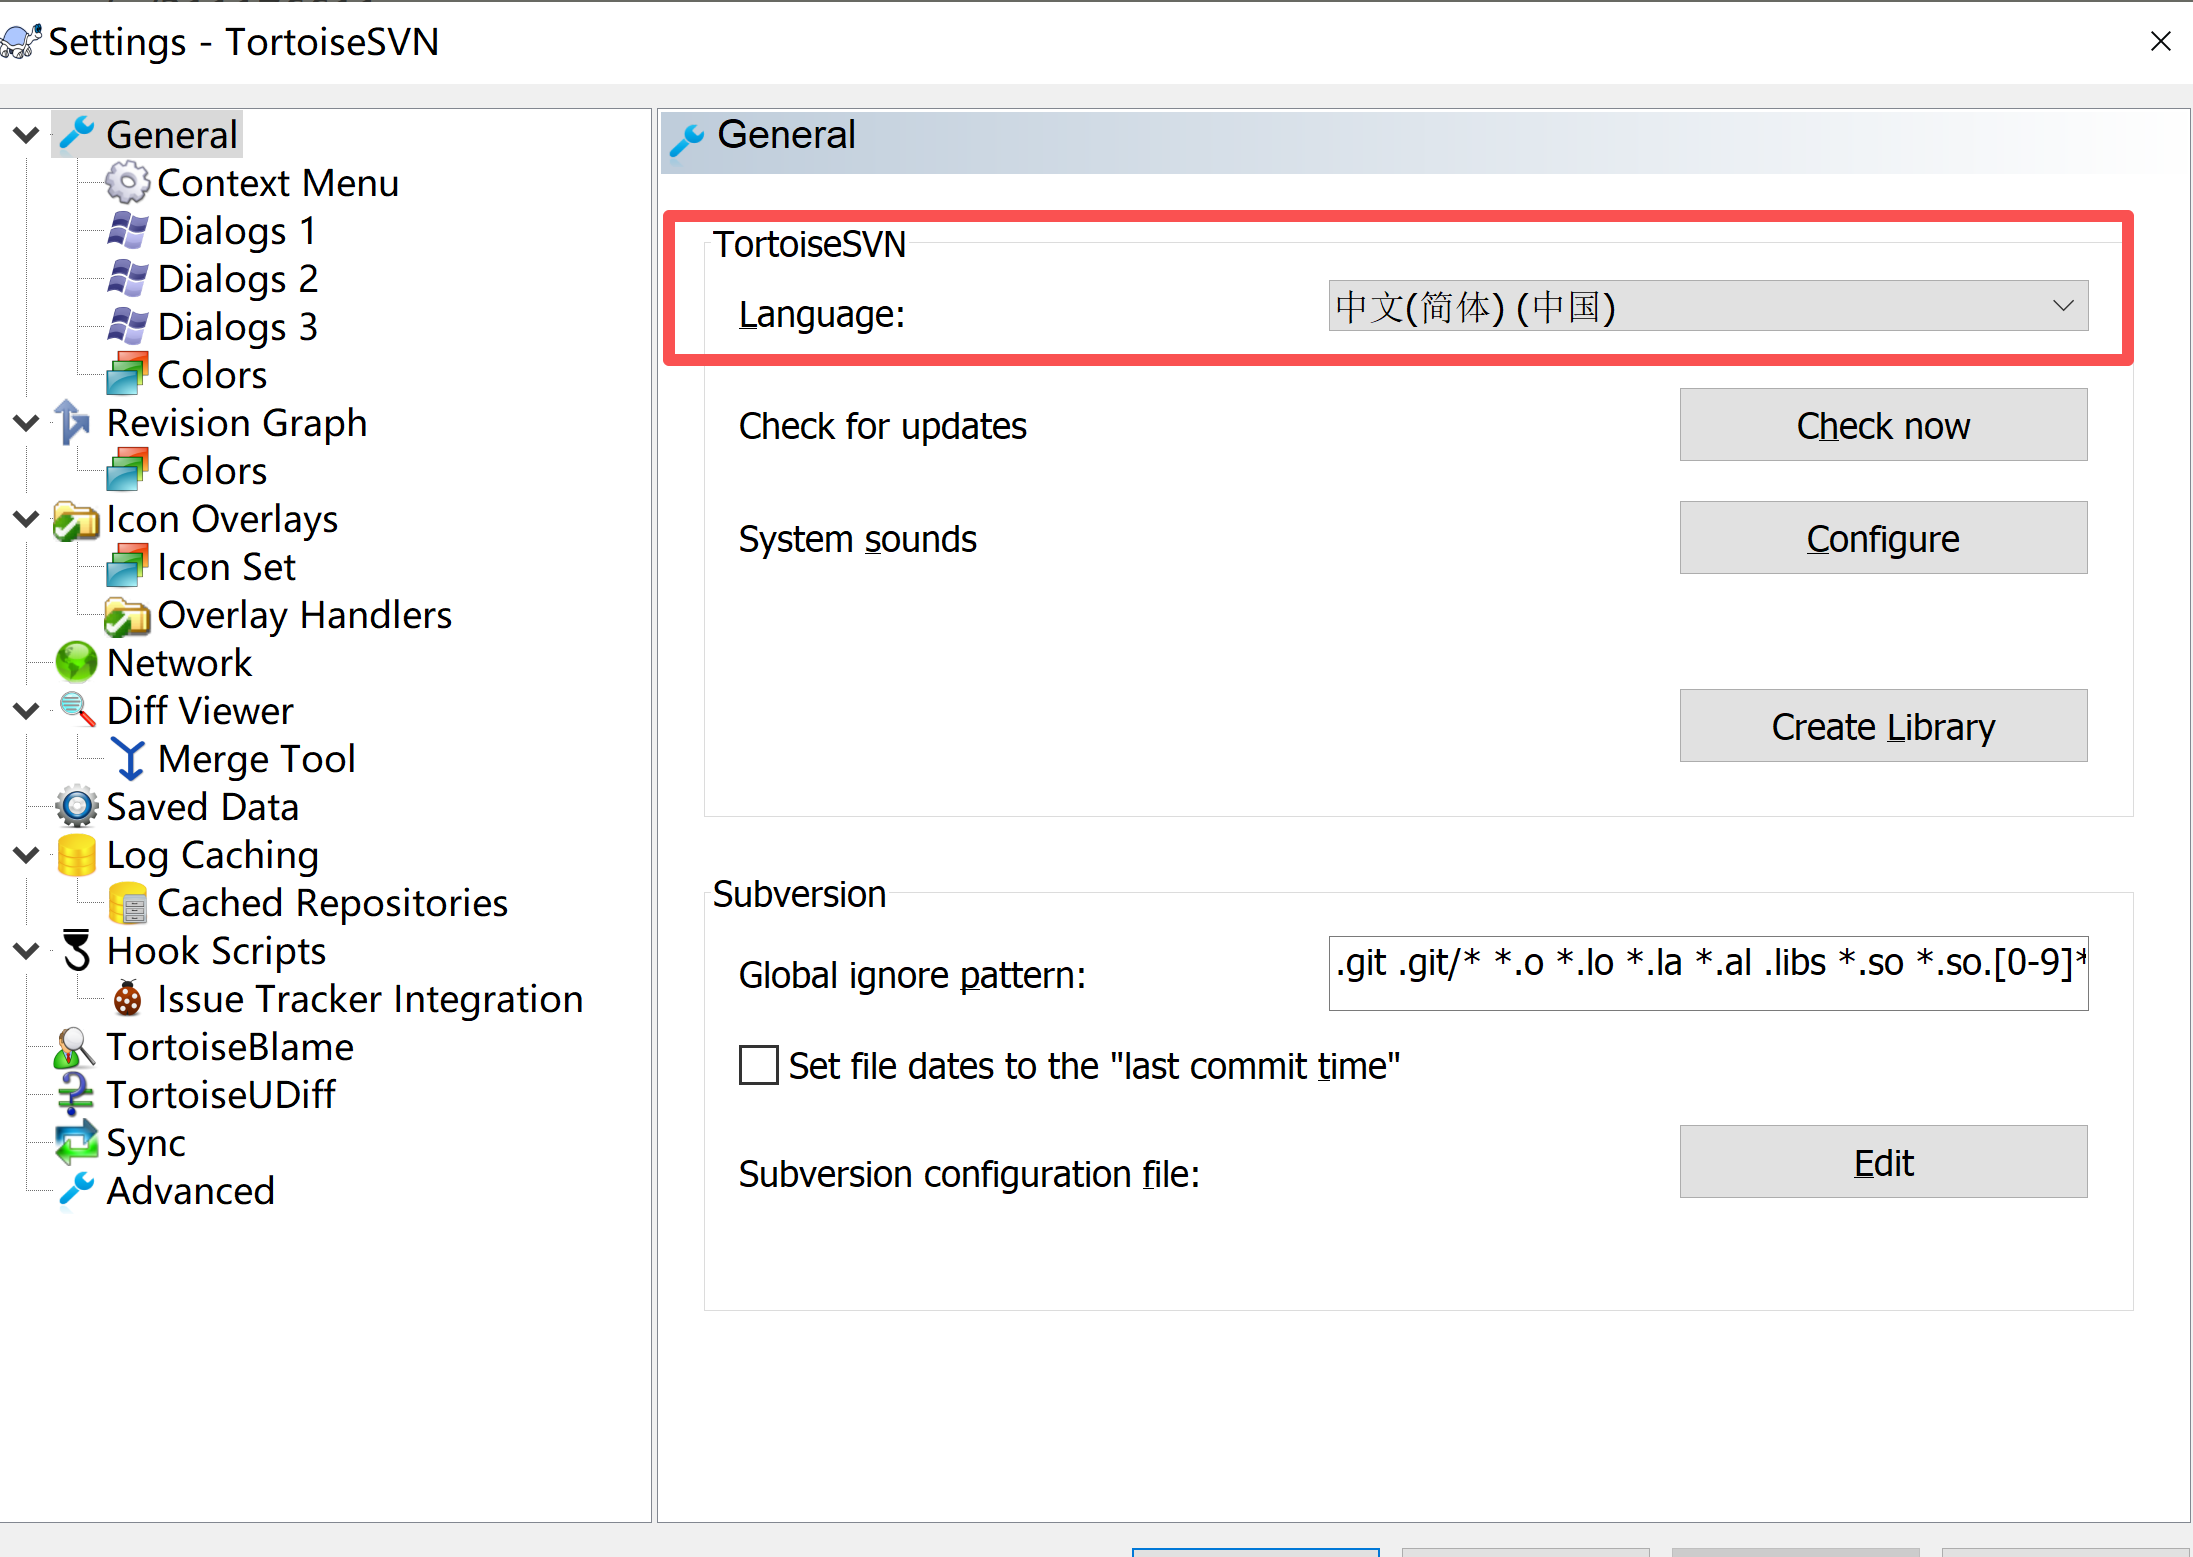Click the Create Library button
The height and width of the screenshot is (1557, 2193).
point(1882,726)
